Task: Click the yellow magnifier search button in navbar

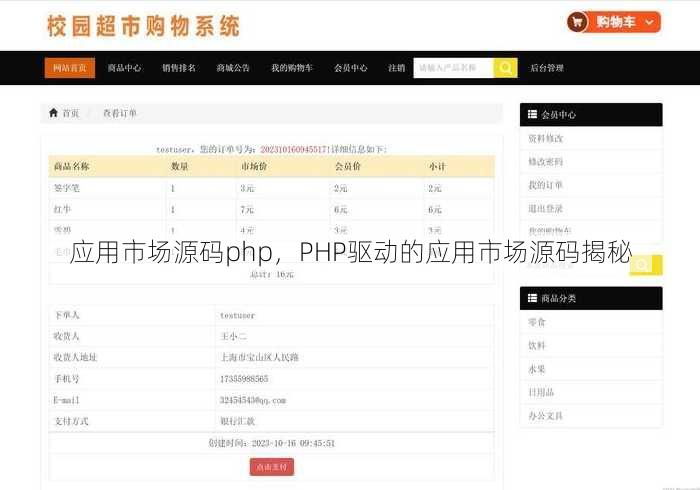Action: [506, 68]
